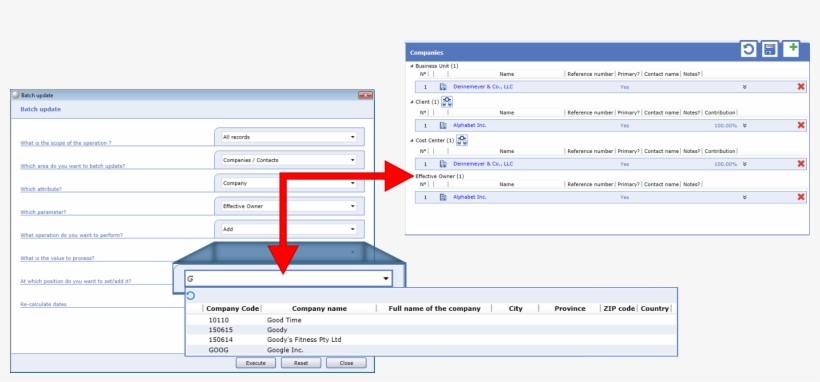
Task: Select the 'Google Inc.' row with code GOOG
Action: (x=431, y=350)
